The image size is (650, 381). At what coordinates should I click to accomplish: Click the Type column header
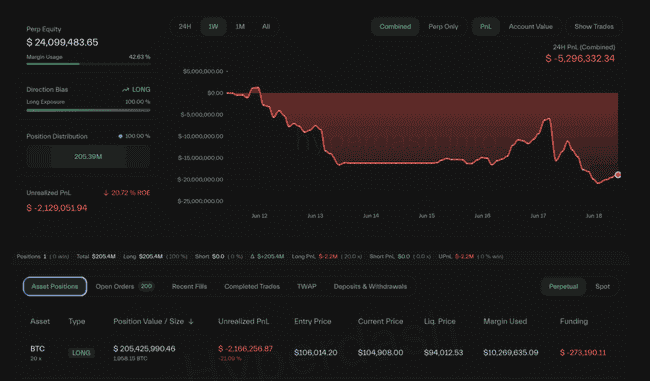(x=77, y=321)
